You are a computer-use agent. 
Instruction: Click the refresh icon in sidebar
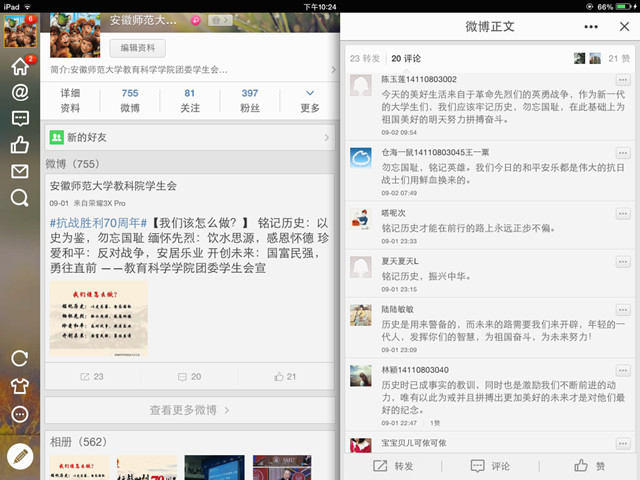(x=19, y=358)
